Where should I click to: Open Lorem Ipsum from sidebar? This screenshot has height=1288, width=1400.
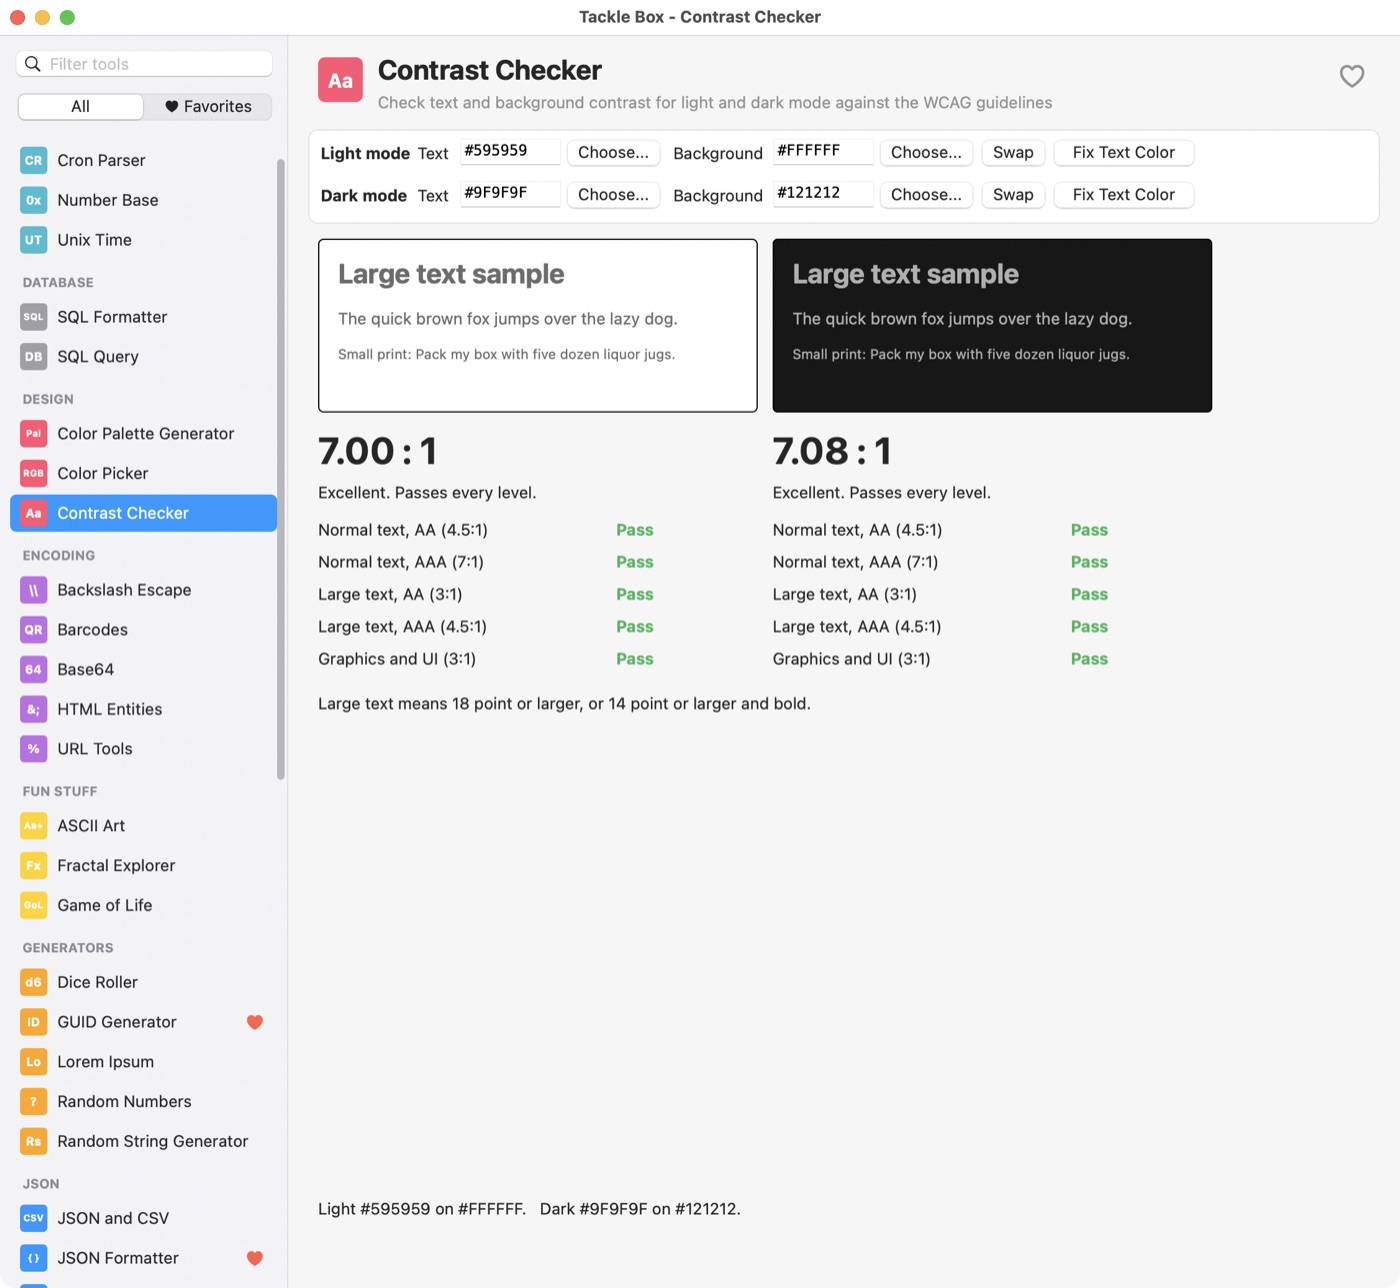(x=143, y=1062)
